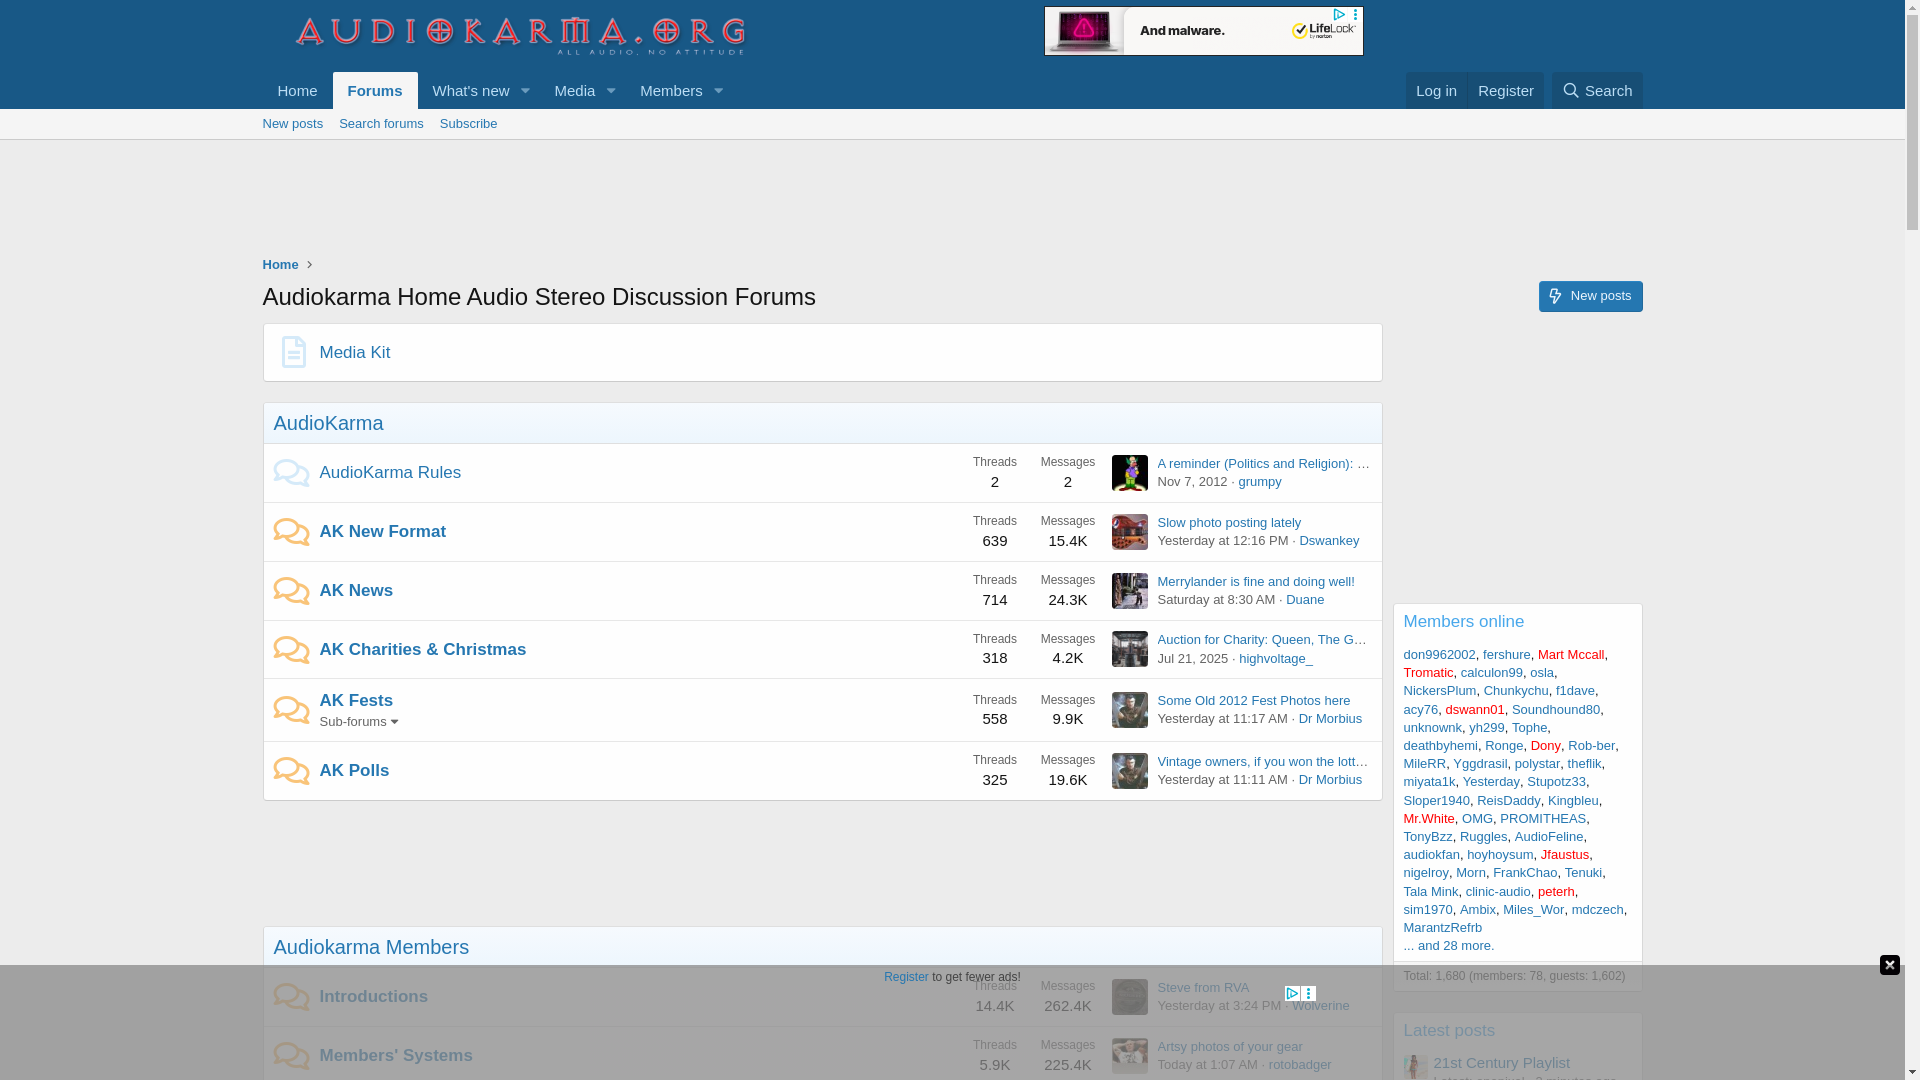This screenshot has width=1920, height=1080.
Task: Click the AK Charities & Christmas forum icon
Action: (291, 650)
